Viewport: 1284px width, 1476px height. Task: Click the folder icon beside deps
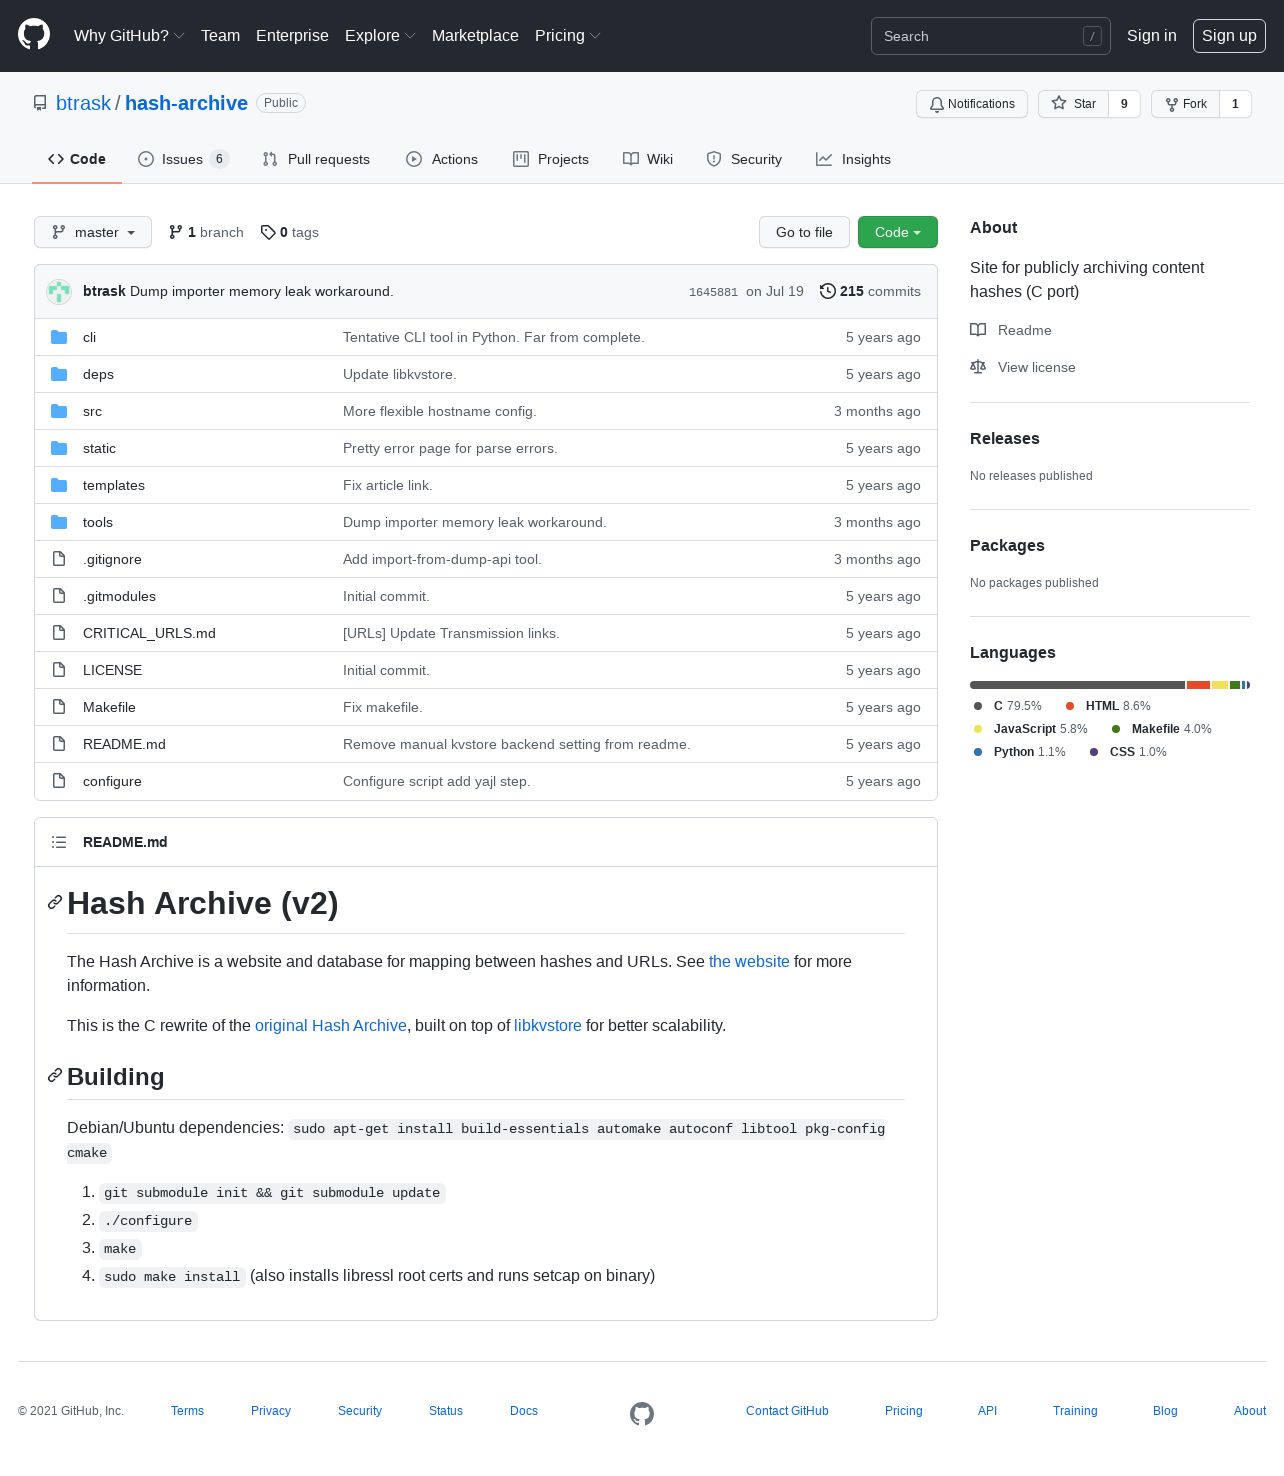(x=59, y=374)
